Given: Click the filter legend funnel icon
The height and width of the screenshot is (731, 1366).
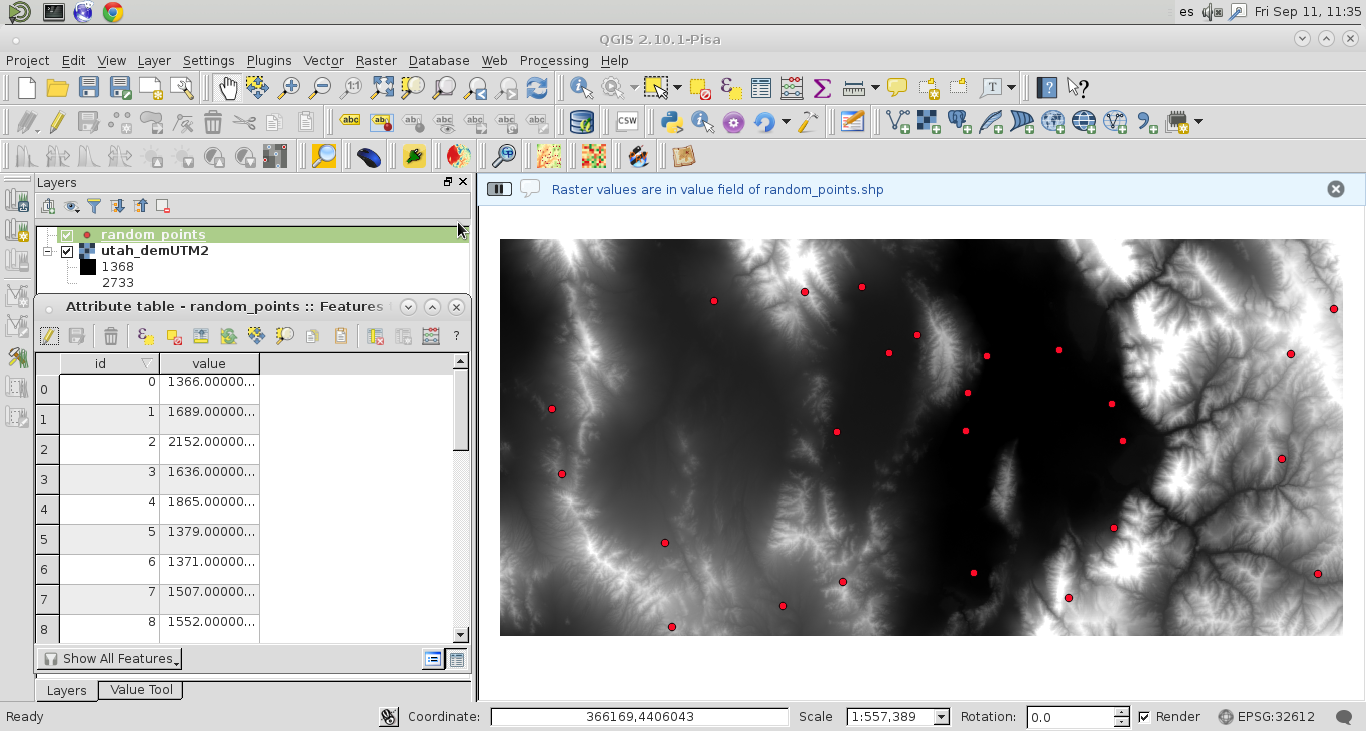Looking at the screenshot, I should coord(94,206).
